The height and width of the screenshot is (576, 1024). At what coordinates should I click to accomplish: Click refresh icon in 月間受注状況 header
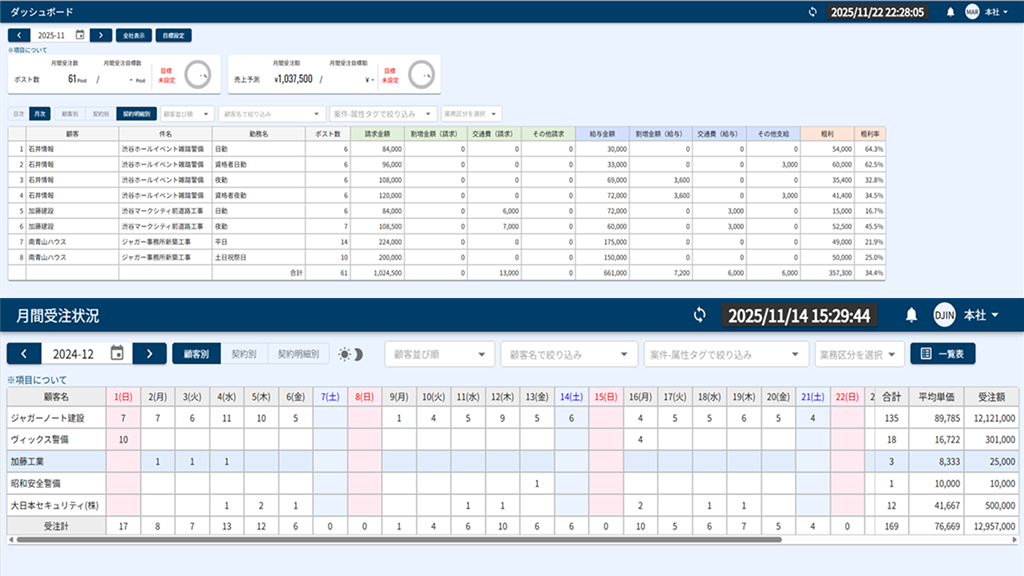click(x=699, y=315)
